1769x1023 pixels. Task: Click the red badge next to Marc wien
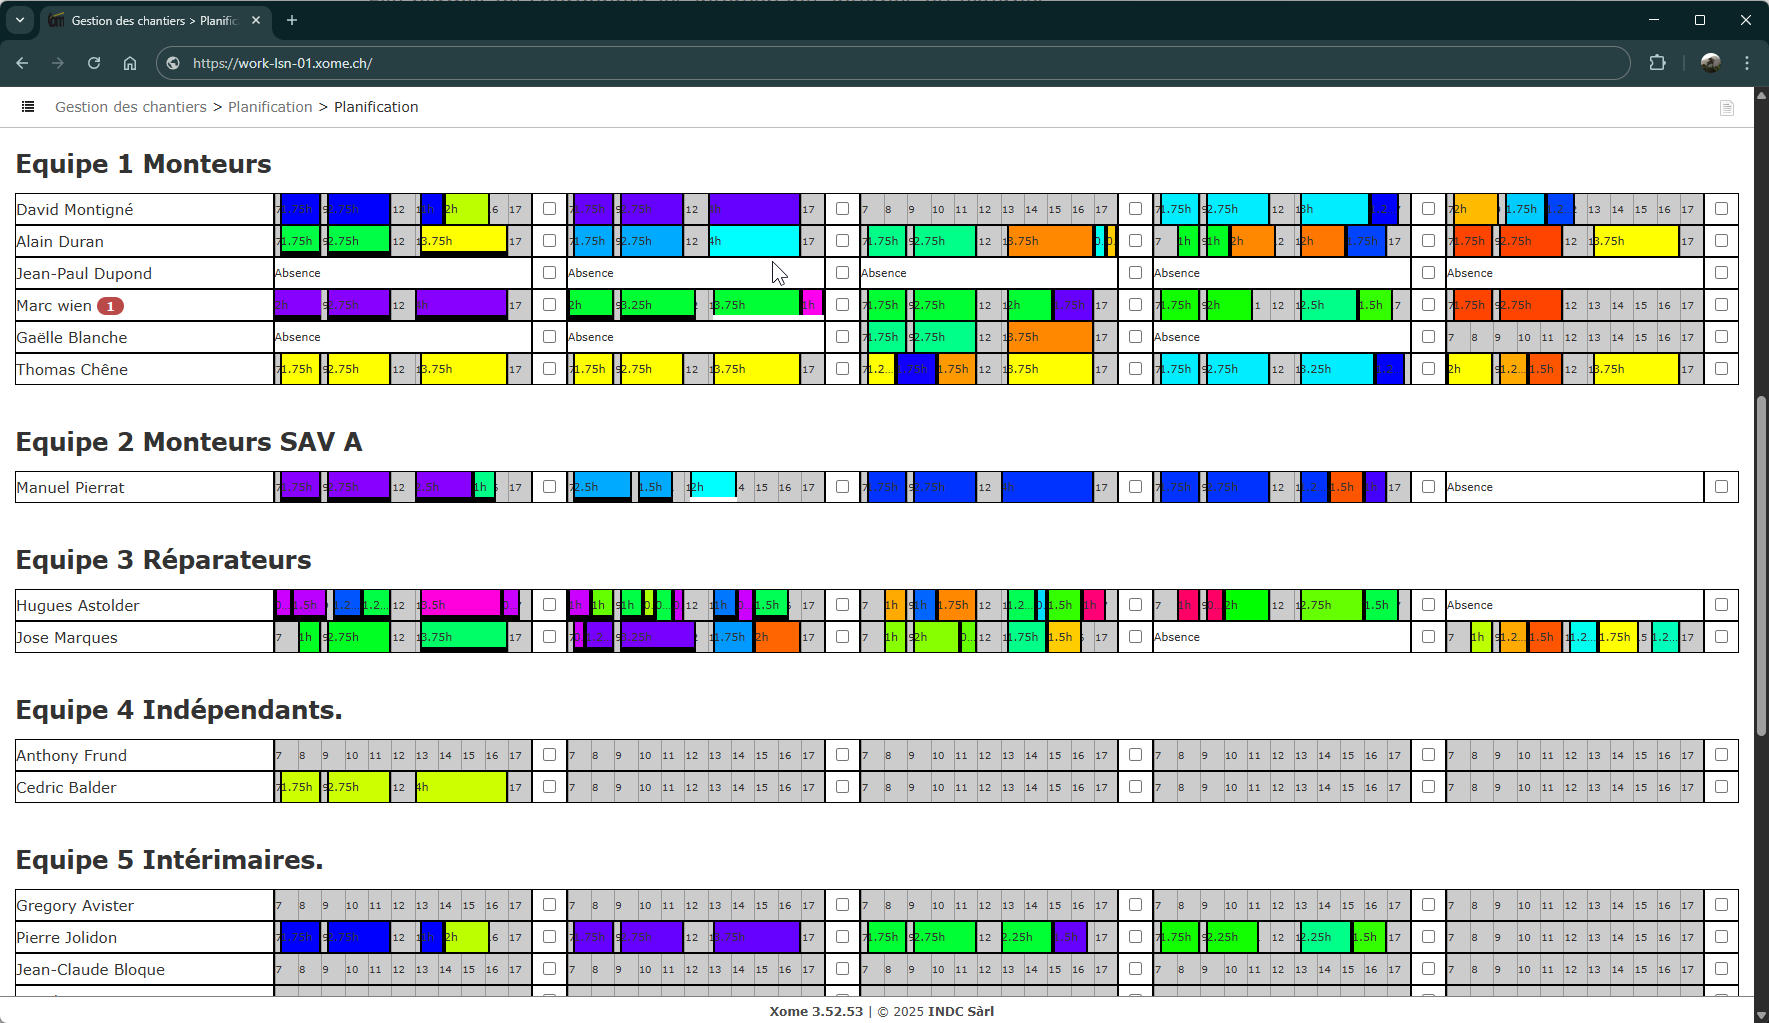click(x=110, y=306)
